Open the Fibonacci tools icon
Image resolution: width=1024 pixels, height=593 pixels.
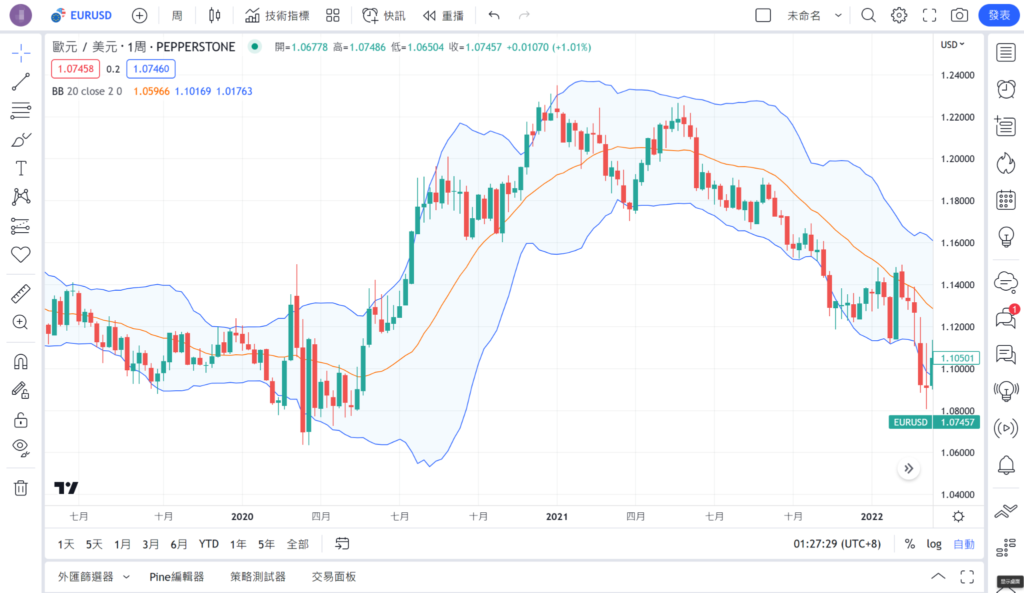click(20, 111)
